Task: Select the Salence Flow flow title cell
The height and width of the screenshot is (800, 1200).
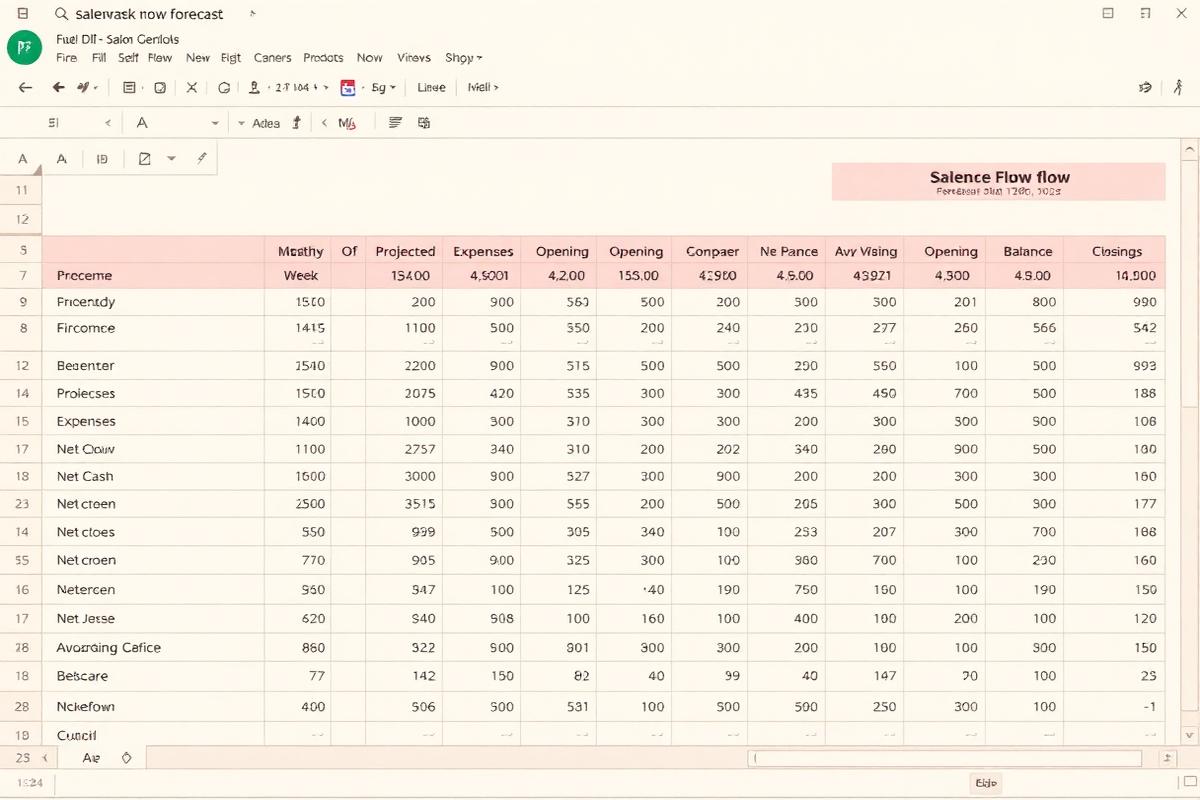Action: (999, 182)
